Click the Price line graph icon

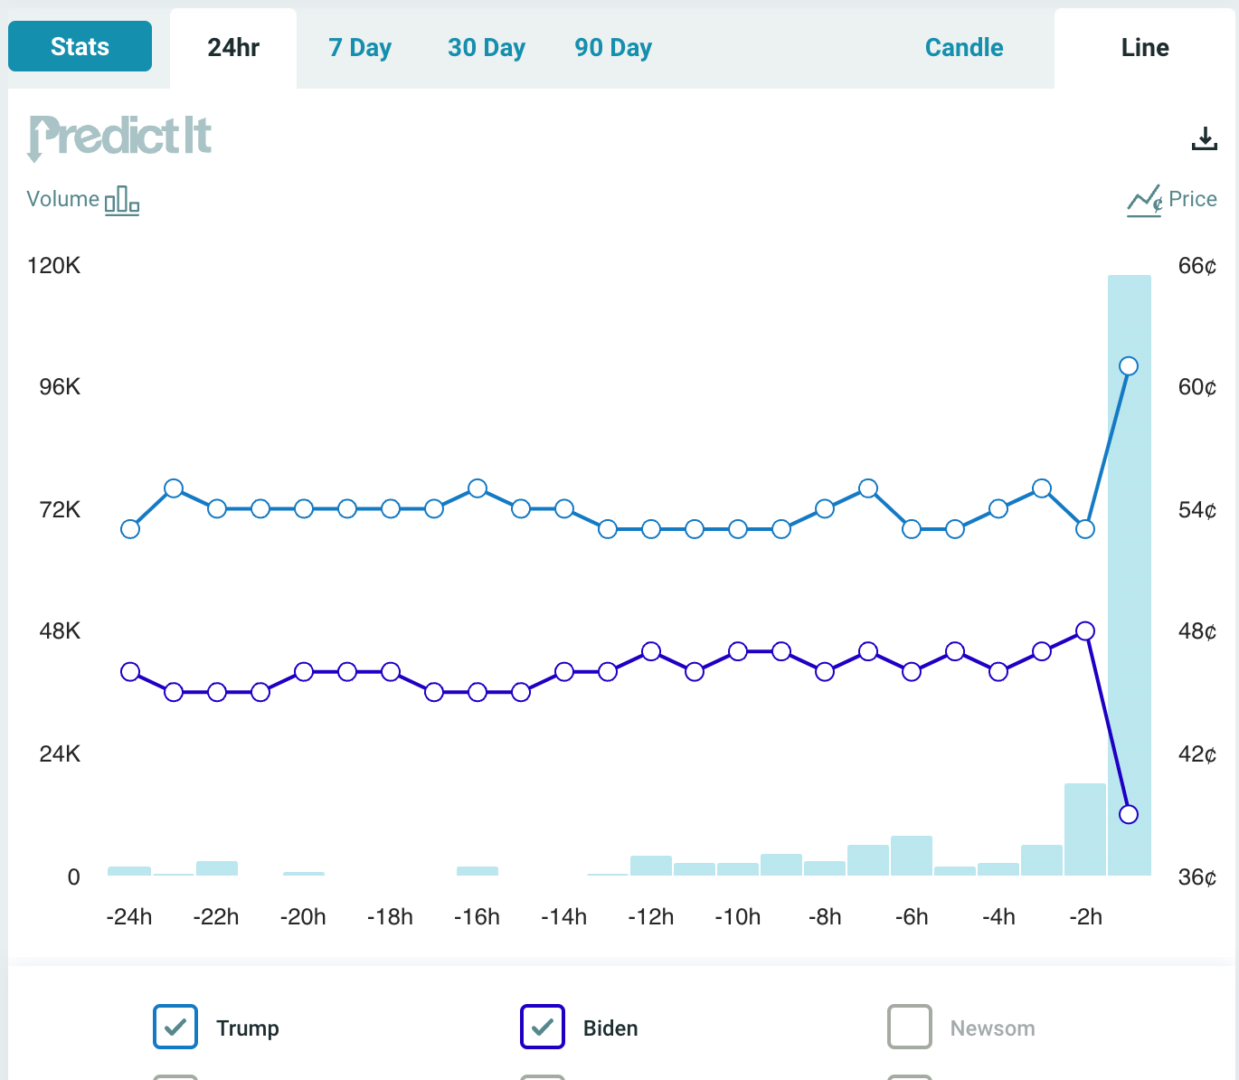[x=1144, y=200]
